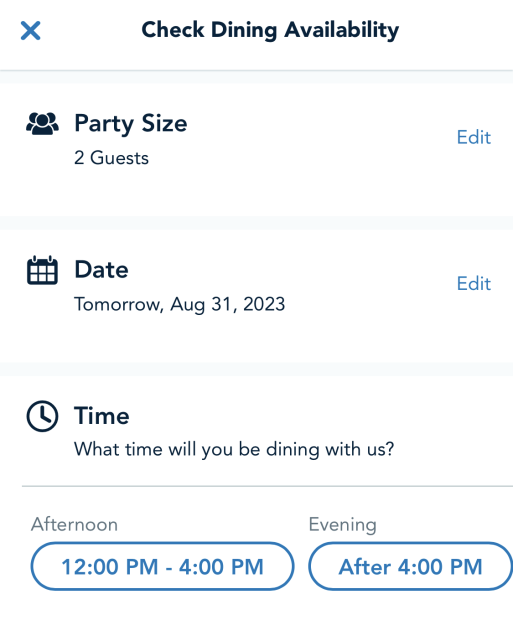Tap the Party Size guests icon
513x625 pixels.
click(x=42, y=124)
